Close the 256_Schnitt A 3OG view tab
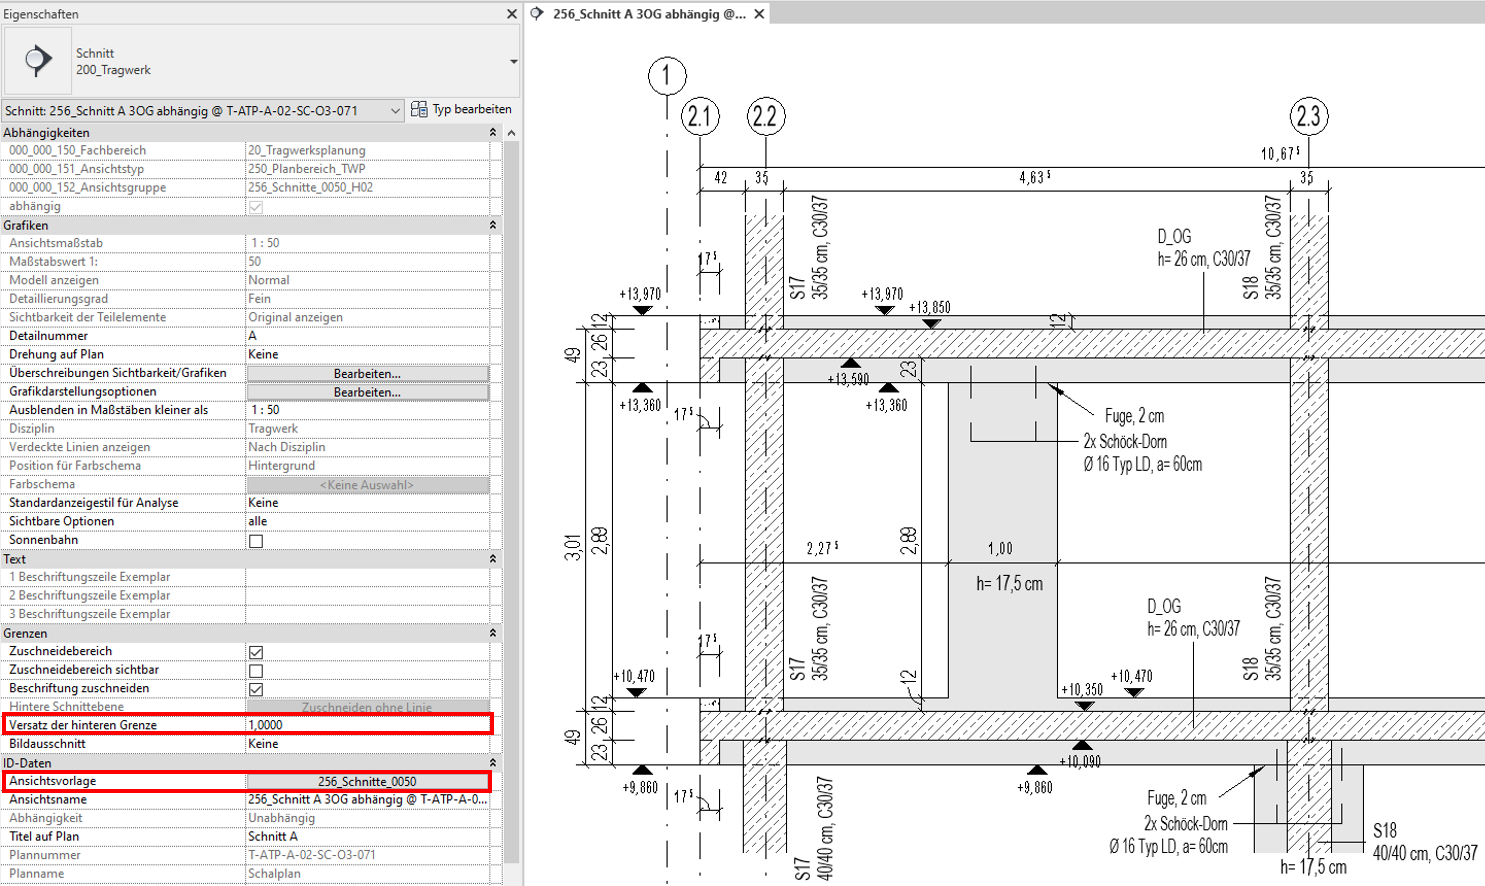 click(759, 14)
